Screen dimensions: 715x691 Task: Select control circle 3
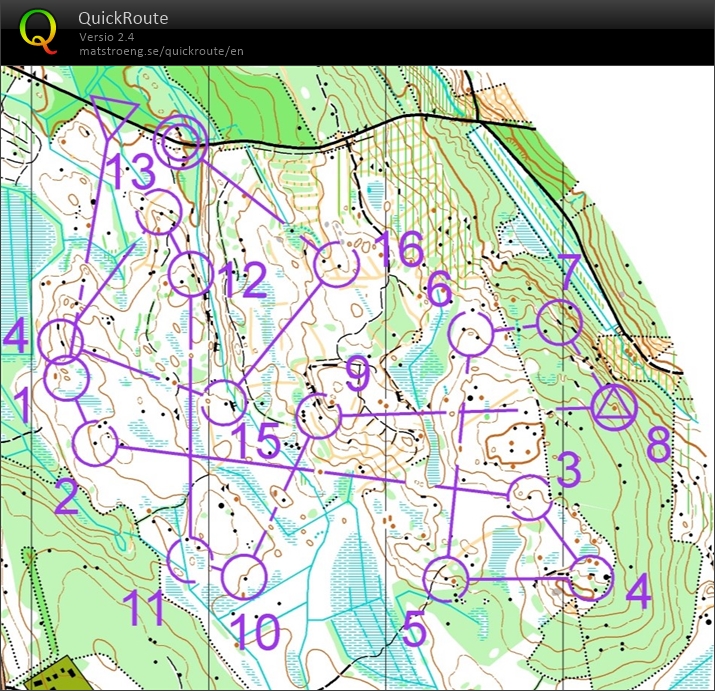coord(530,497)
